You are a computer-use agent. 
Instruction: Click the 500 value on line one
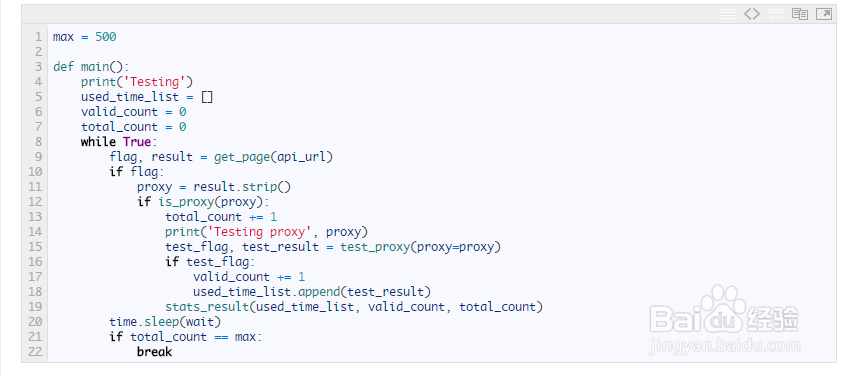(x=106, y=37)
